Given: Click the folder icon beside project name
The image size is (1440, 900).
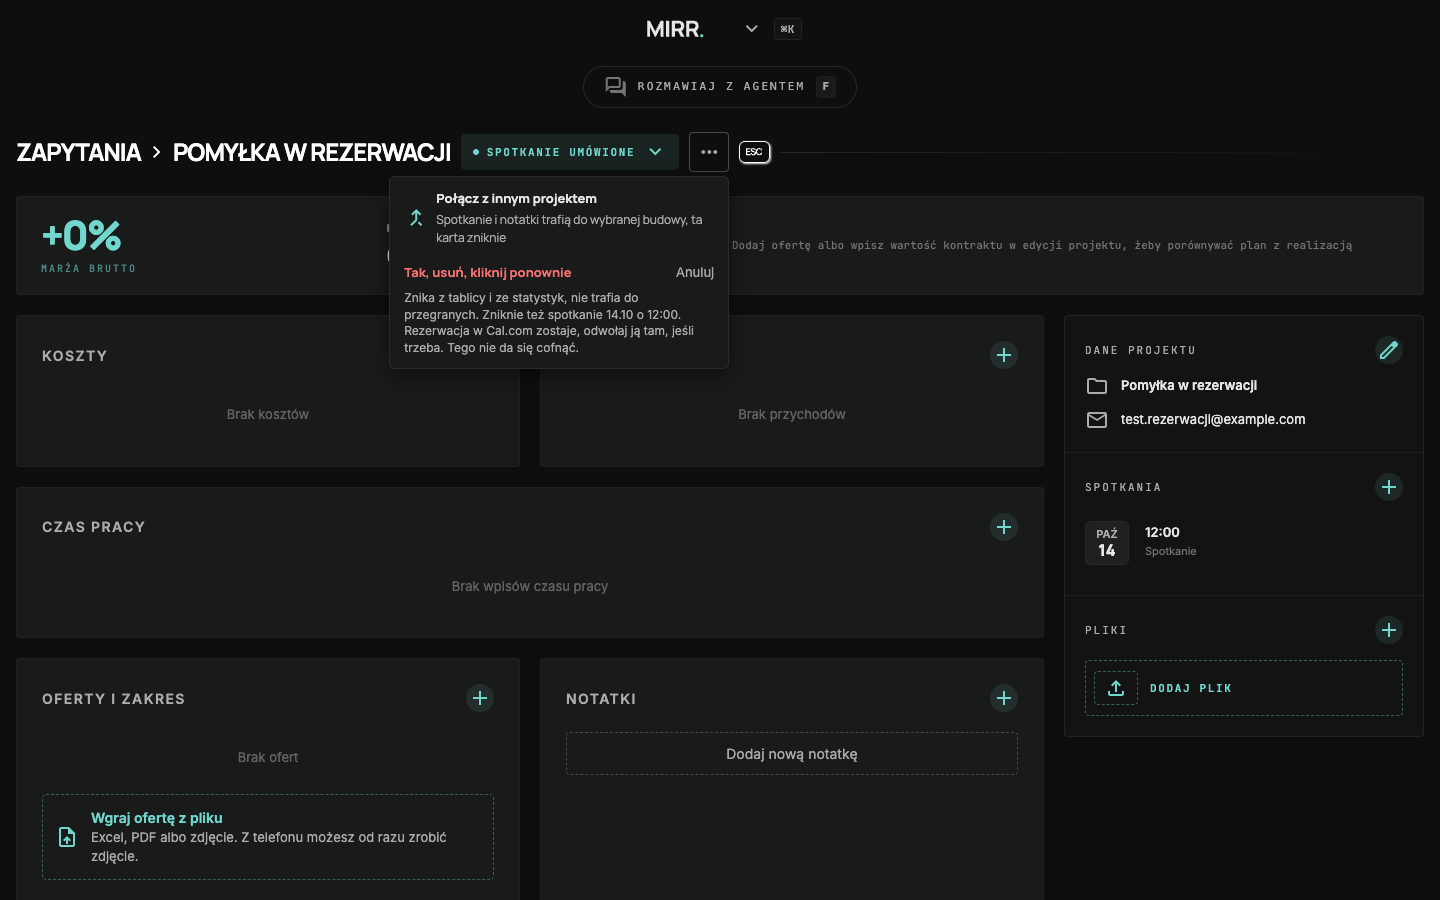Looking at the screenshot, I should [x=1097, y=386].
